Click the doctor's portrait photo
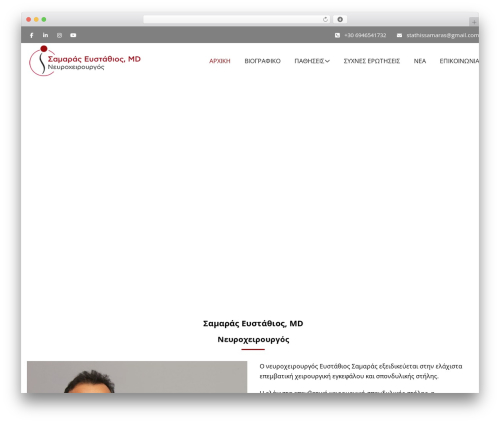The height and width of the screenshot is (423, 500). pos(137,377)
